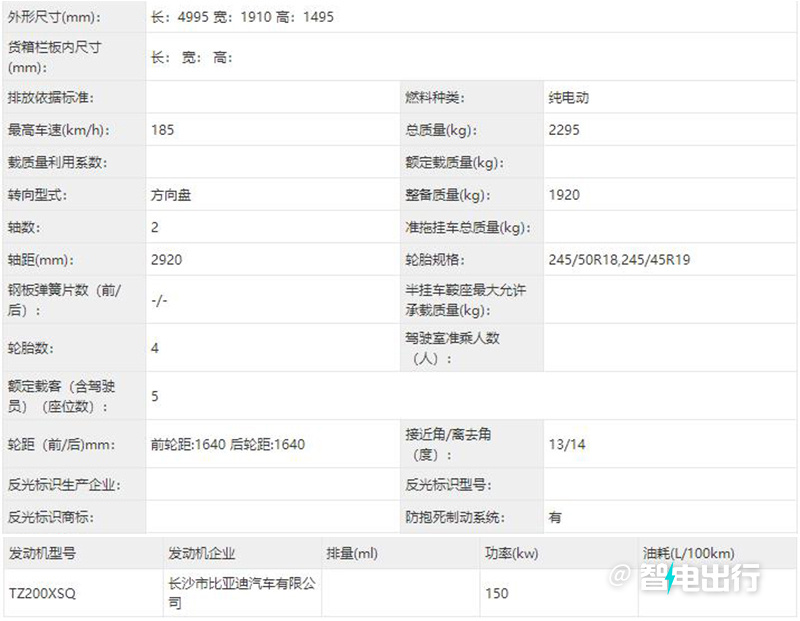Click the 钢板弹簧片数(前/后) label
This screenshot has height=621, width=800.
tap(64, 300)
